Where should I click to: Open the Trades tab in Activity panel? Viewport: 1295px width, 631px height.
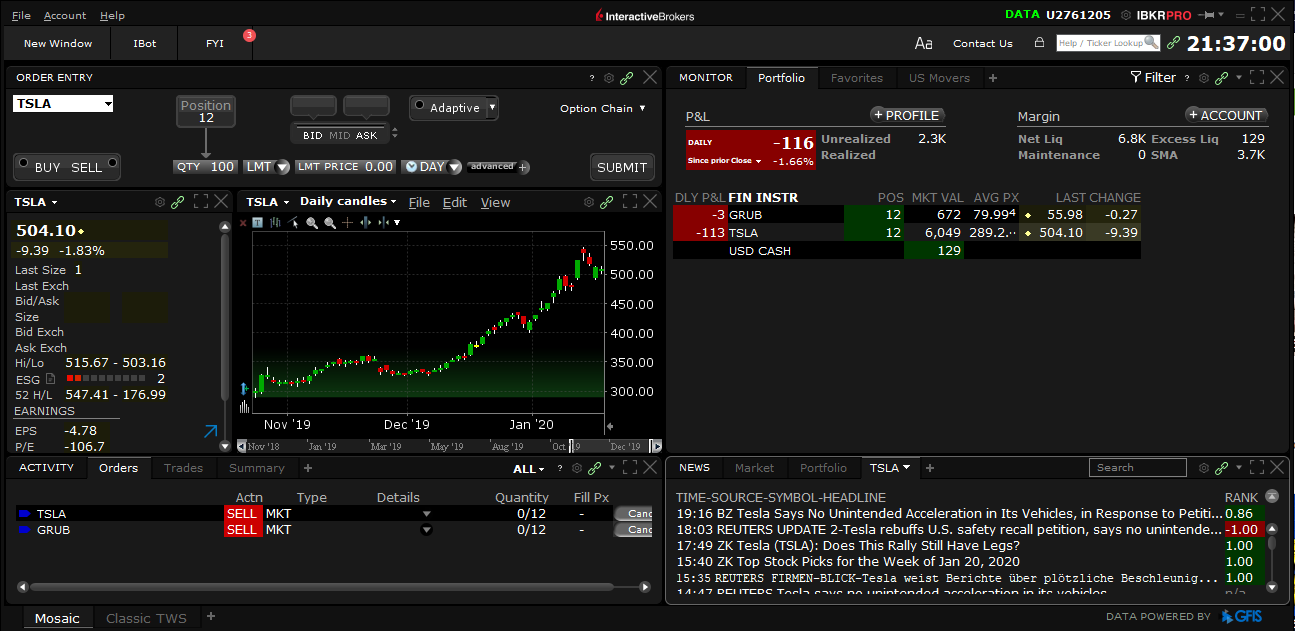[183, 468]
